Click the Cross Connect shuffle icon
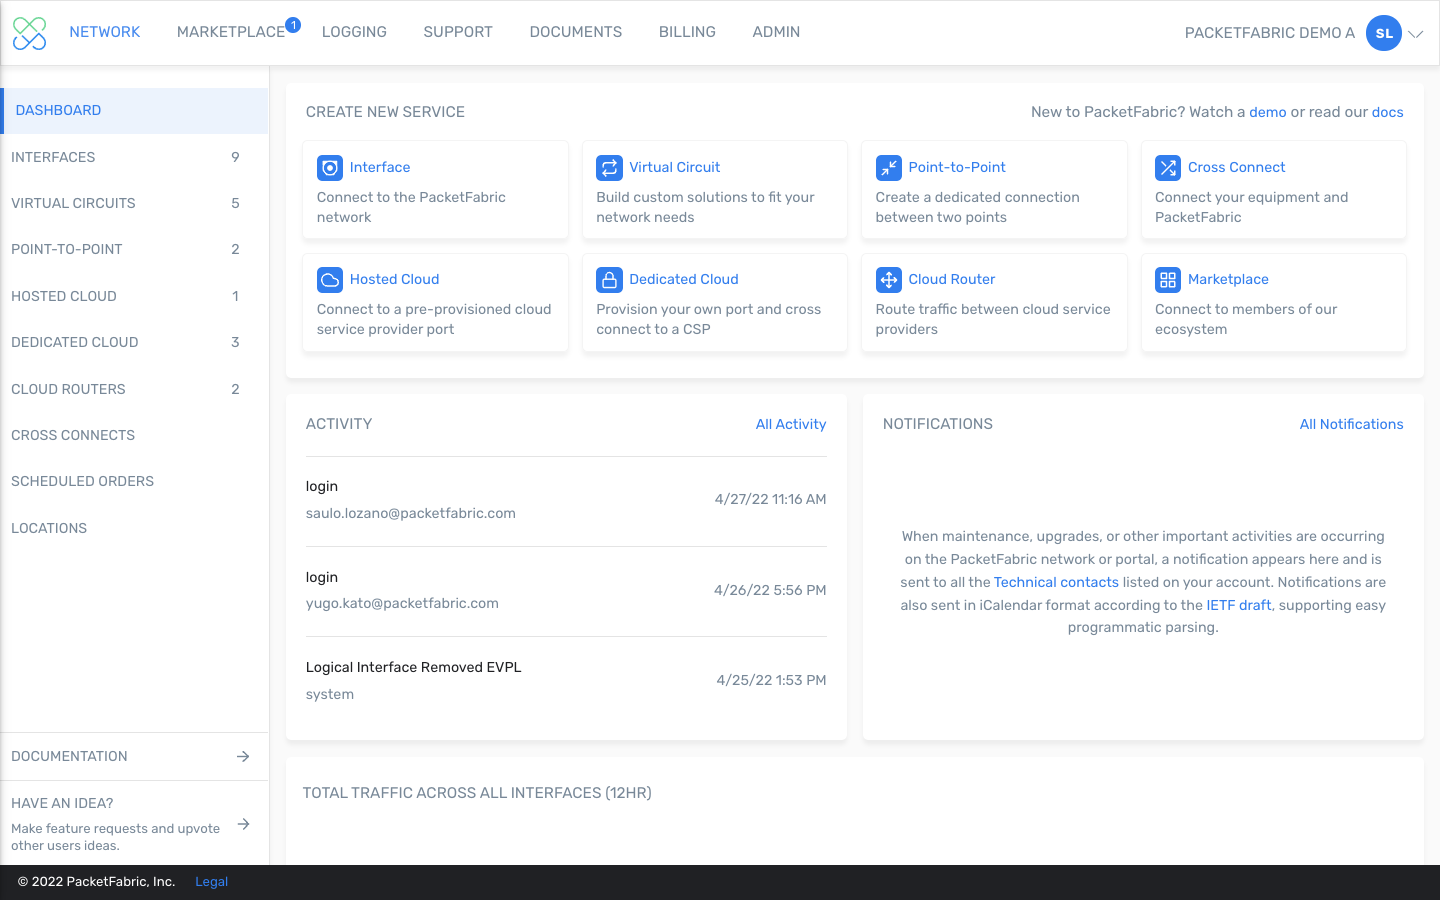1440x900 pixels. point(1167,168)
